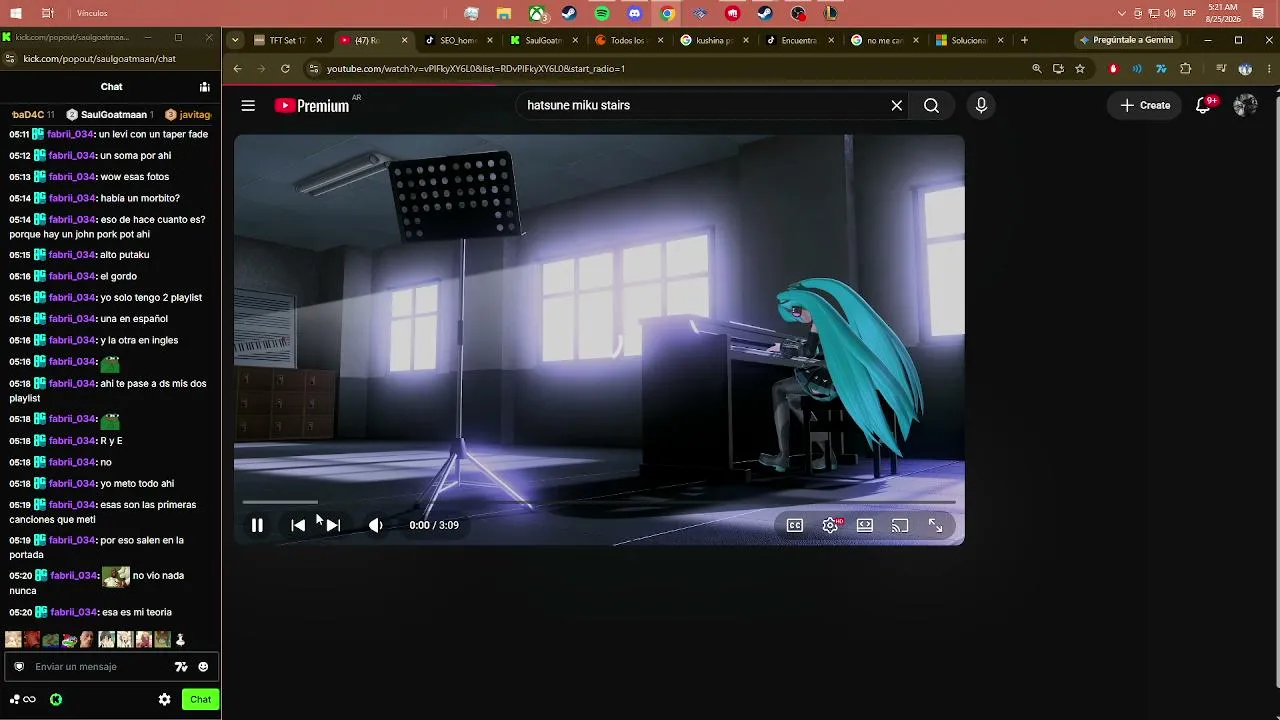The height and width of the screenshot is (720, 1280).
Task: Switch to the 'Soluciona' Microsoft tab
Action: click(968, 40)
